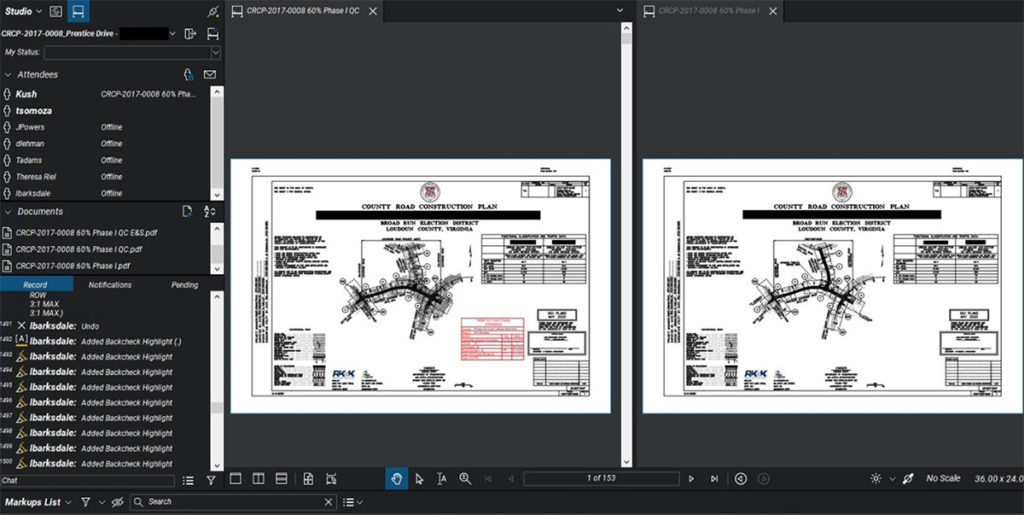Go to next page arrow
Viewport: 1024px width, 515px height.
tap(691, 478)
